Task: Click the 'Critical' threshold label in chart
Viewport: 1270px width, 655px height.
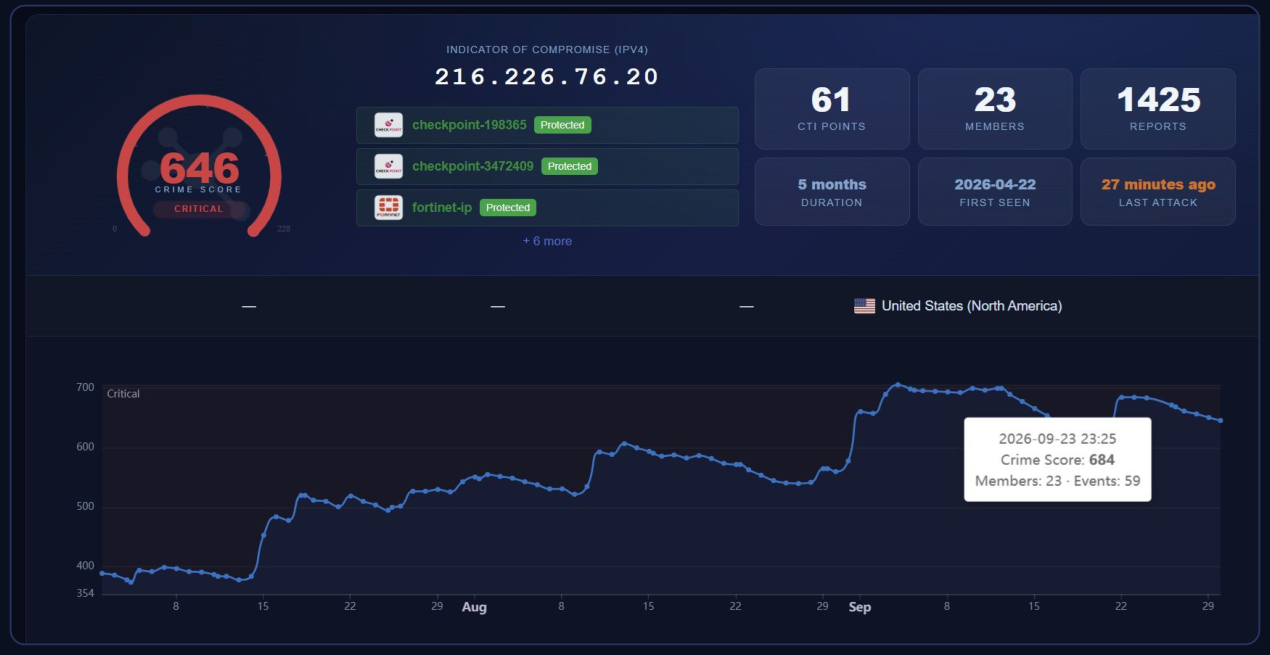Action: click(124, 394)
